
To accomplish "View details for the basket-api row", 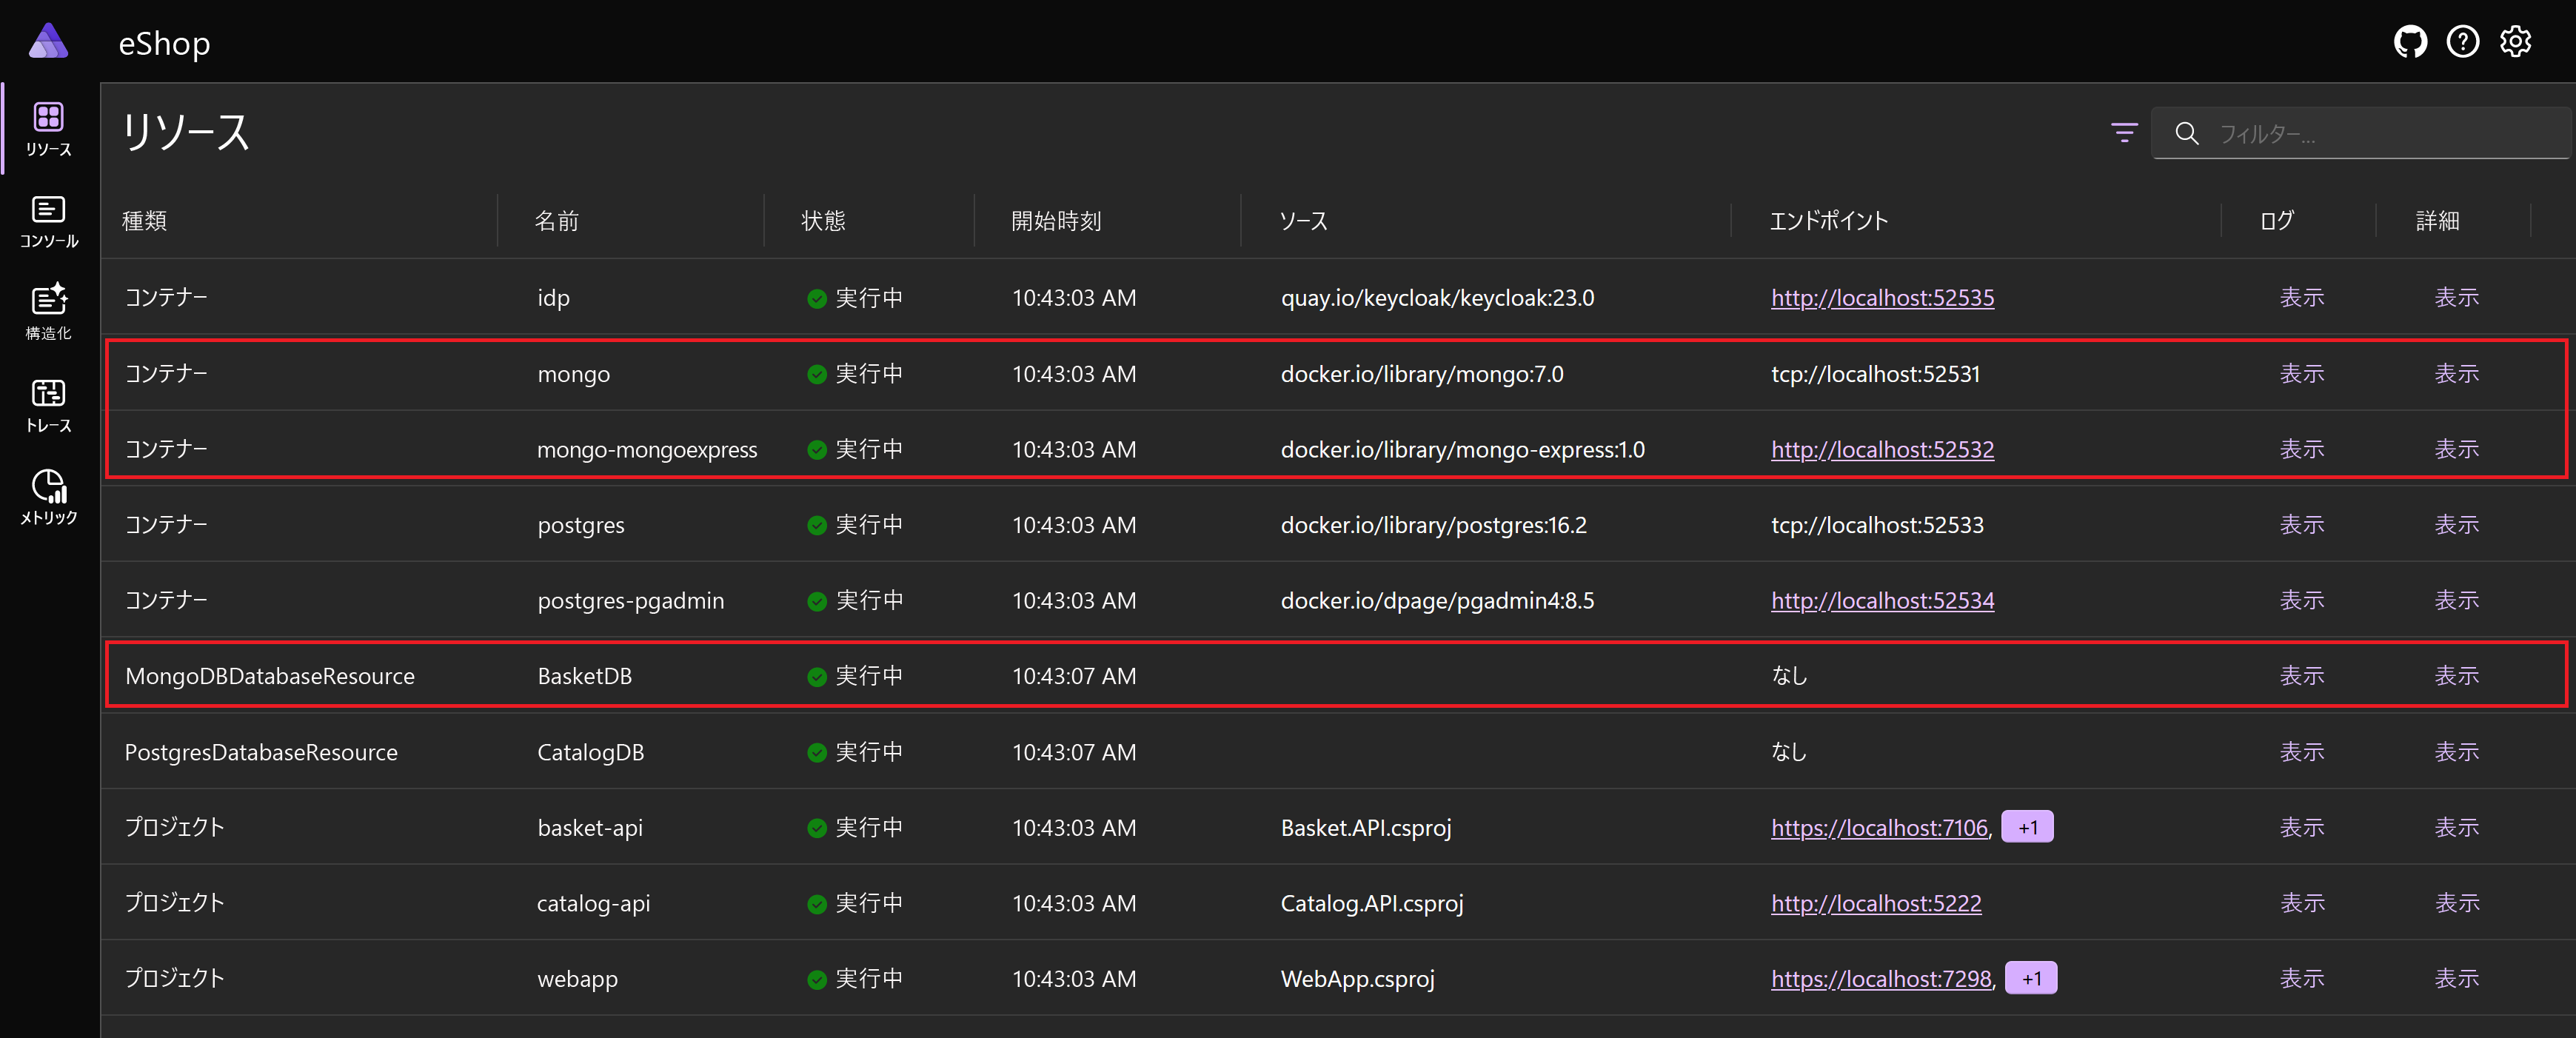I will coord(2456,828).
